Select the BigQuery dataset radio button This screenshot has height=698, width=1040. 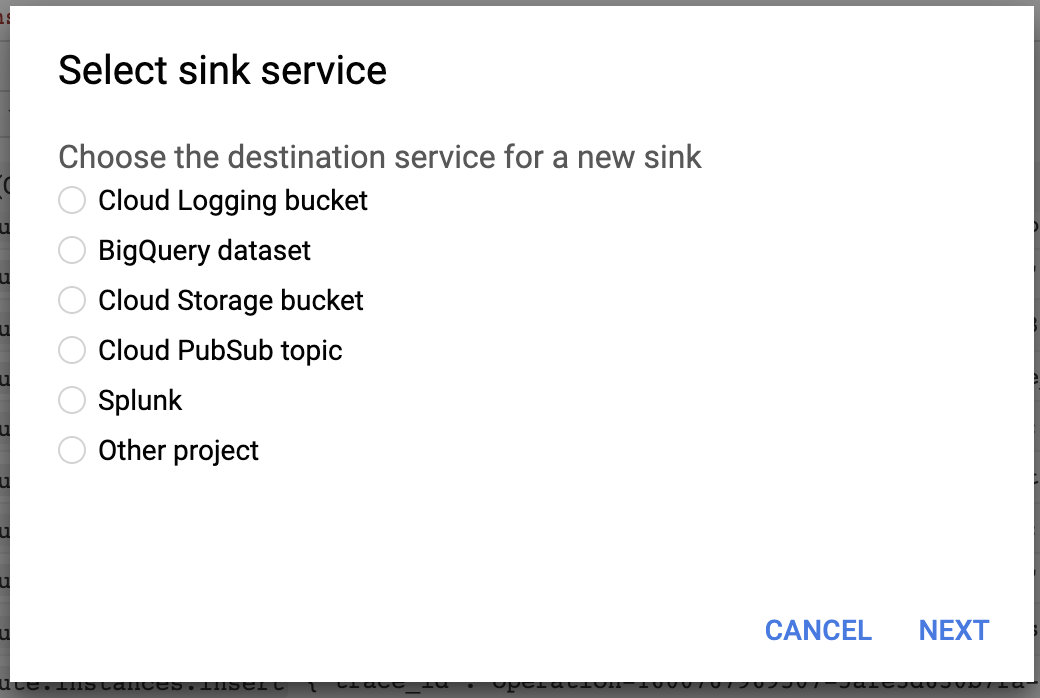[x=72, y=250]
